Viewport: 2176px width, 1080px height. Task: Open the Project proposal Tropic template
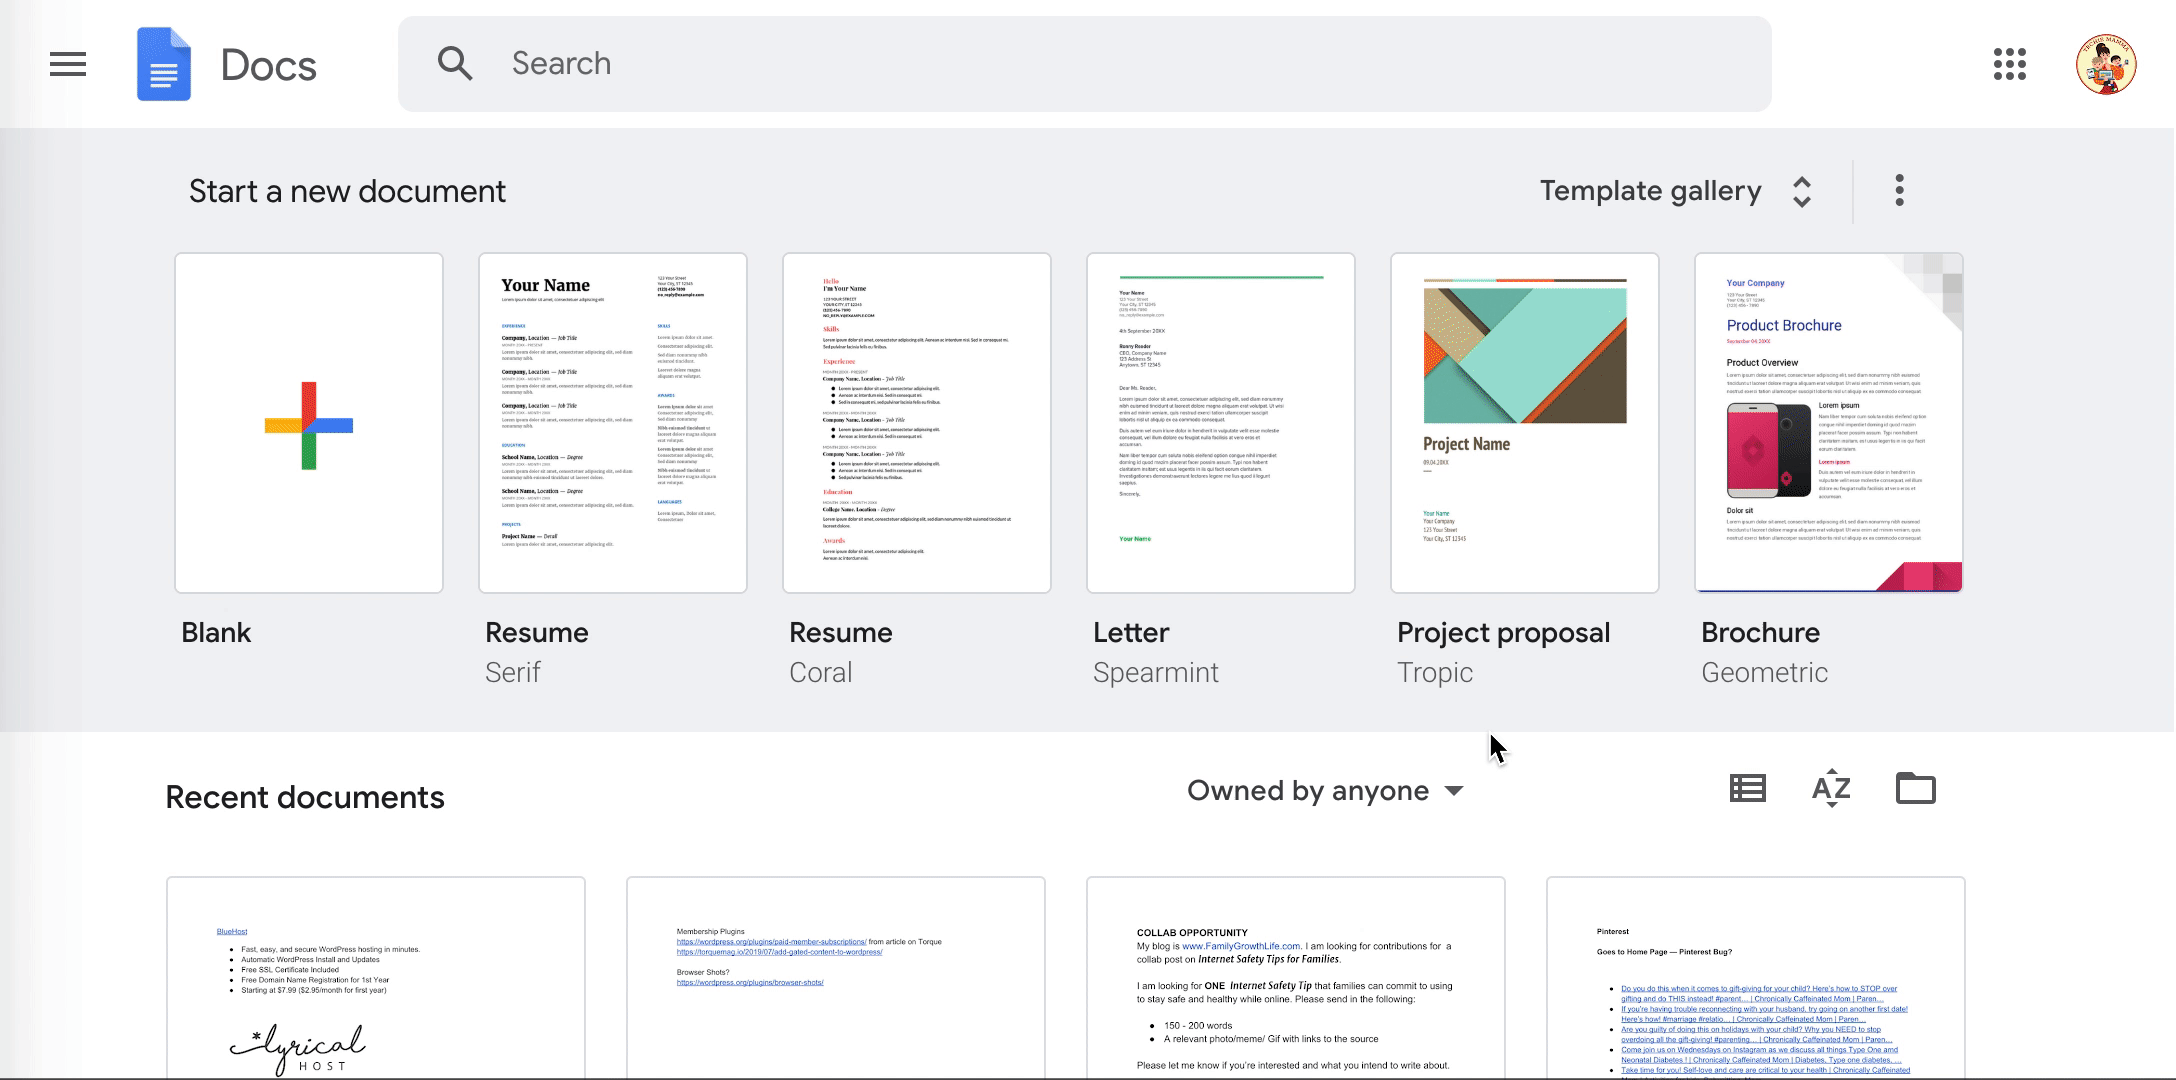[x=1525, y=422]
